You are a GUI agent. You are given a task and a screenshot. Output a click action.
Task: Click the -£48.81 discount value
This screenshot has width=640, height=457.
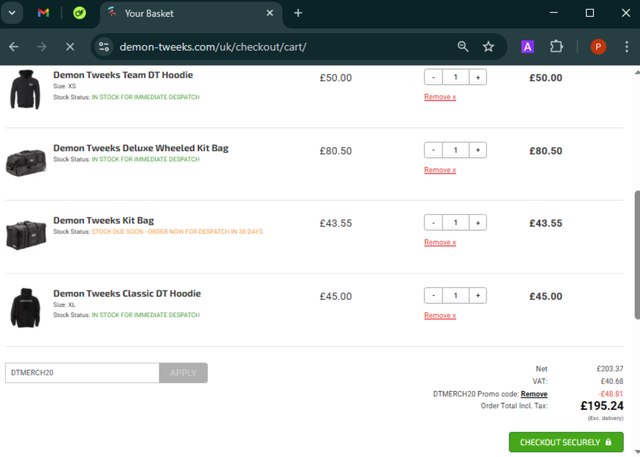click(x=611, y=394)
